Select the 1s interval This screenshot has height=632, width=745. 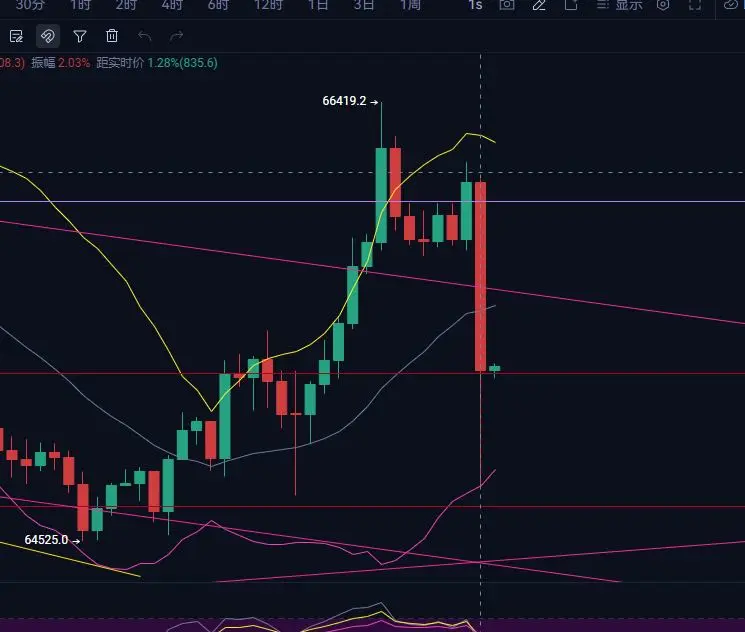(x=475, y=5)
